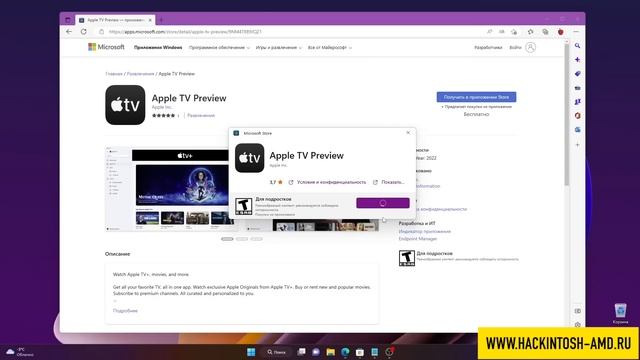Viewport: 640px width, 360px height.
Task: Open the Edge sidebar Discover sparkle icon
Action: tap(578, 60)
